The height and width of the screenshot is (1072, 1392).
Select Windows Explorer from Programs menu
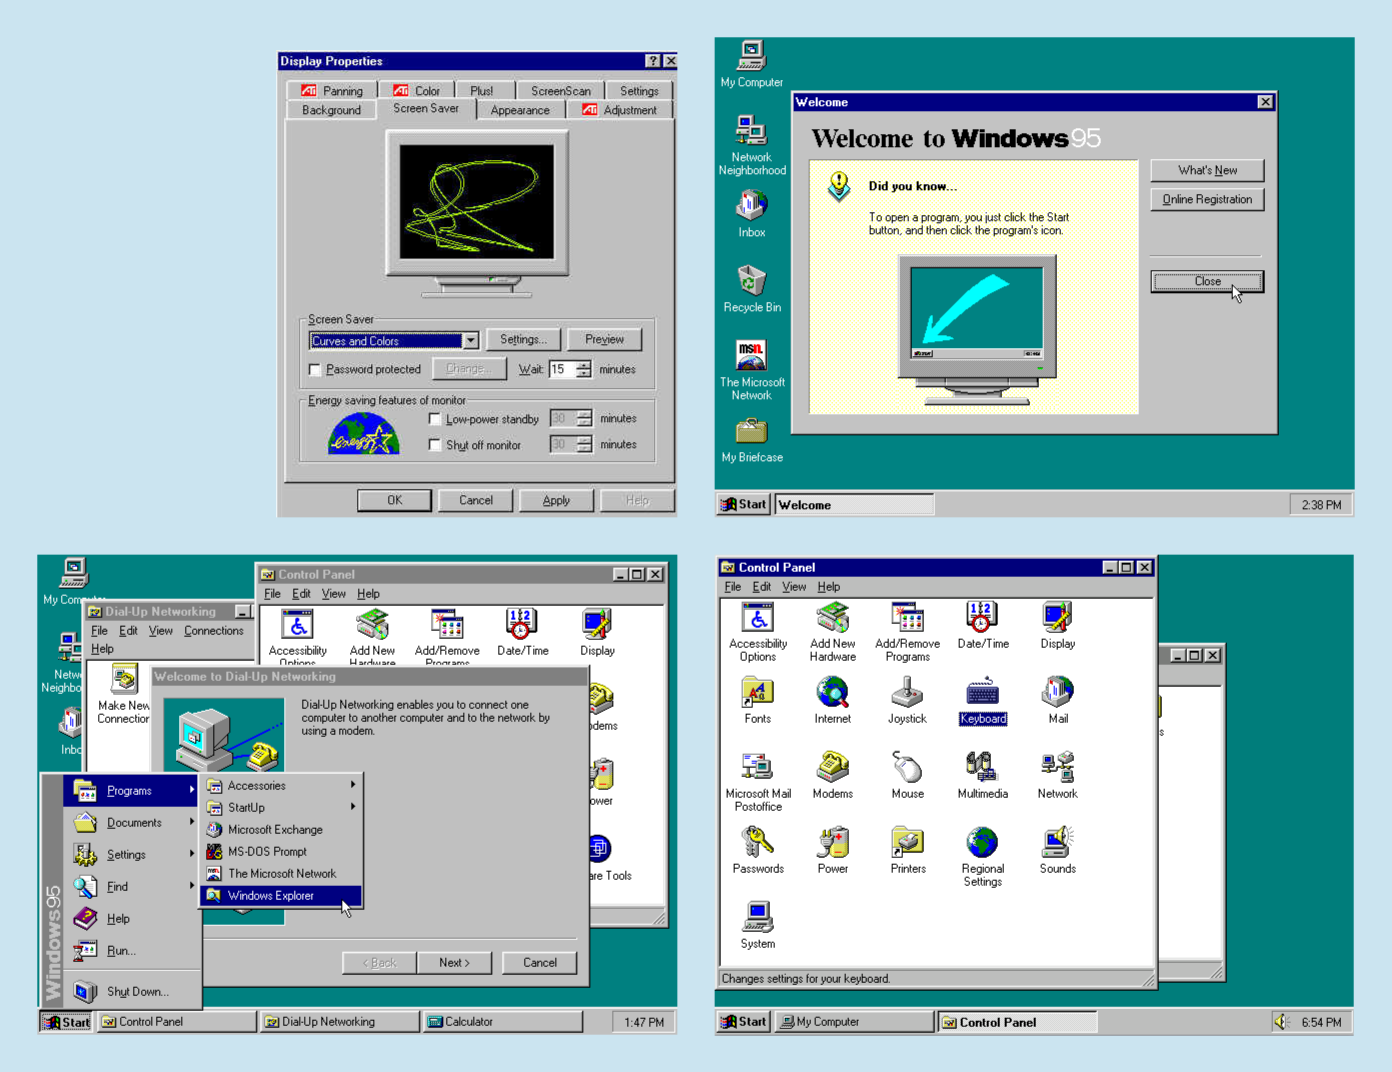click(x=282, y=895)
